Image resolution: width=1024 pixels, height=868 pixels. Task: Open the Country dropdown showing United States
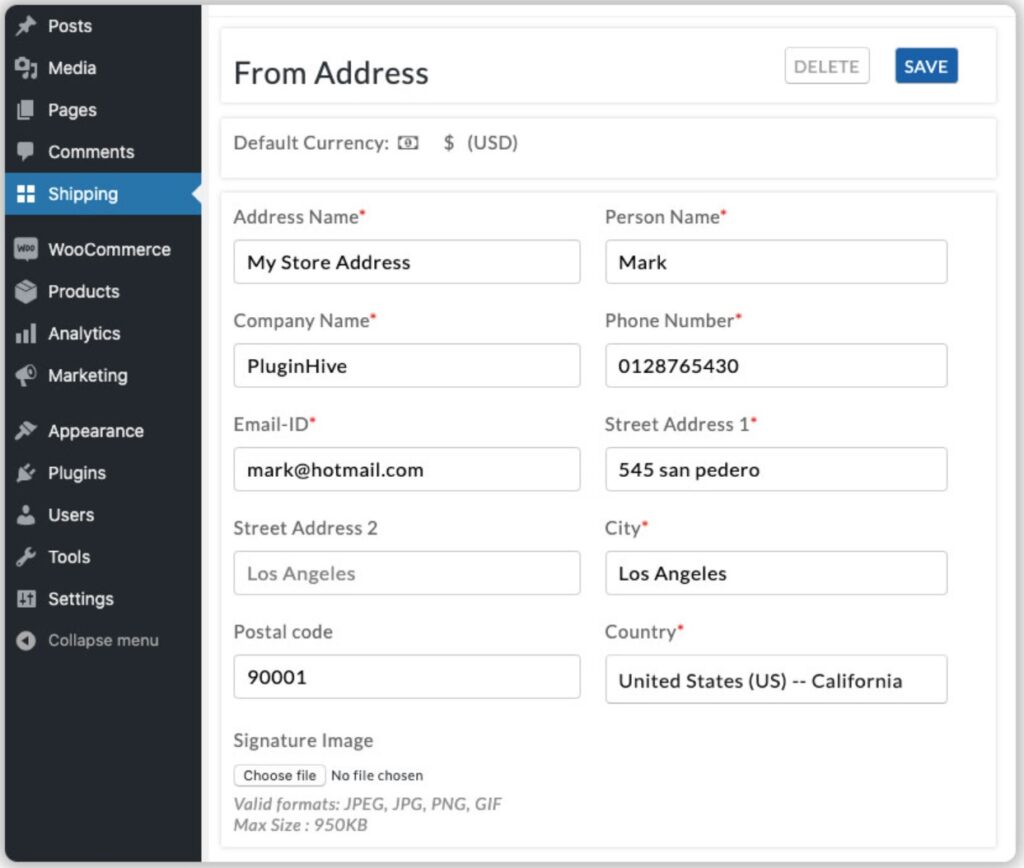point(776,679)
